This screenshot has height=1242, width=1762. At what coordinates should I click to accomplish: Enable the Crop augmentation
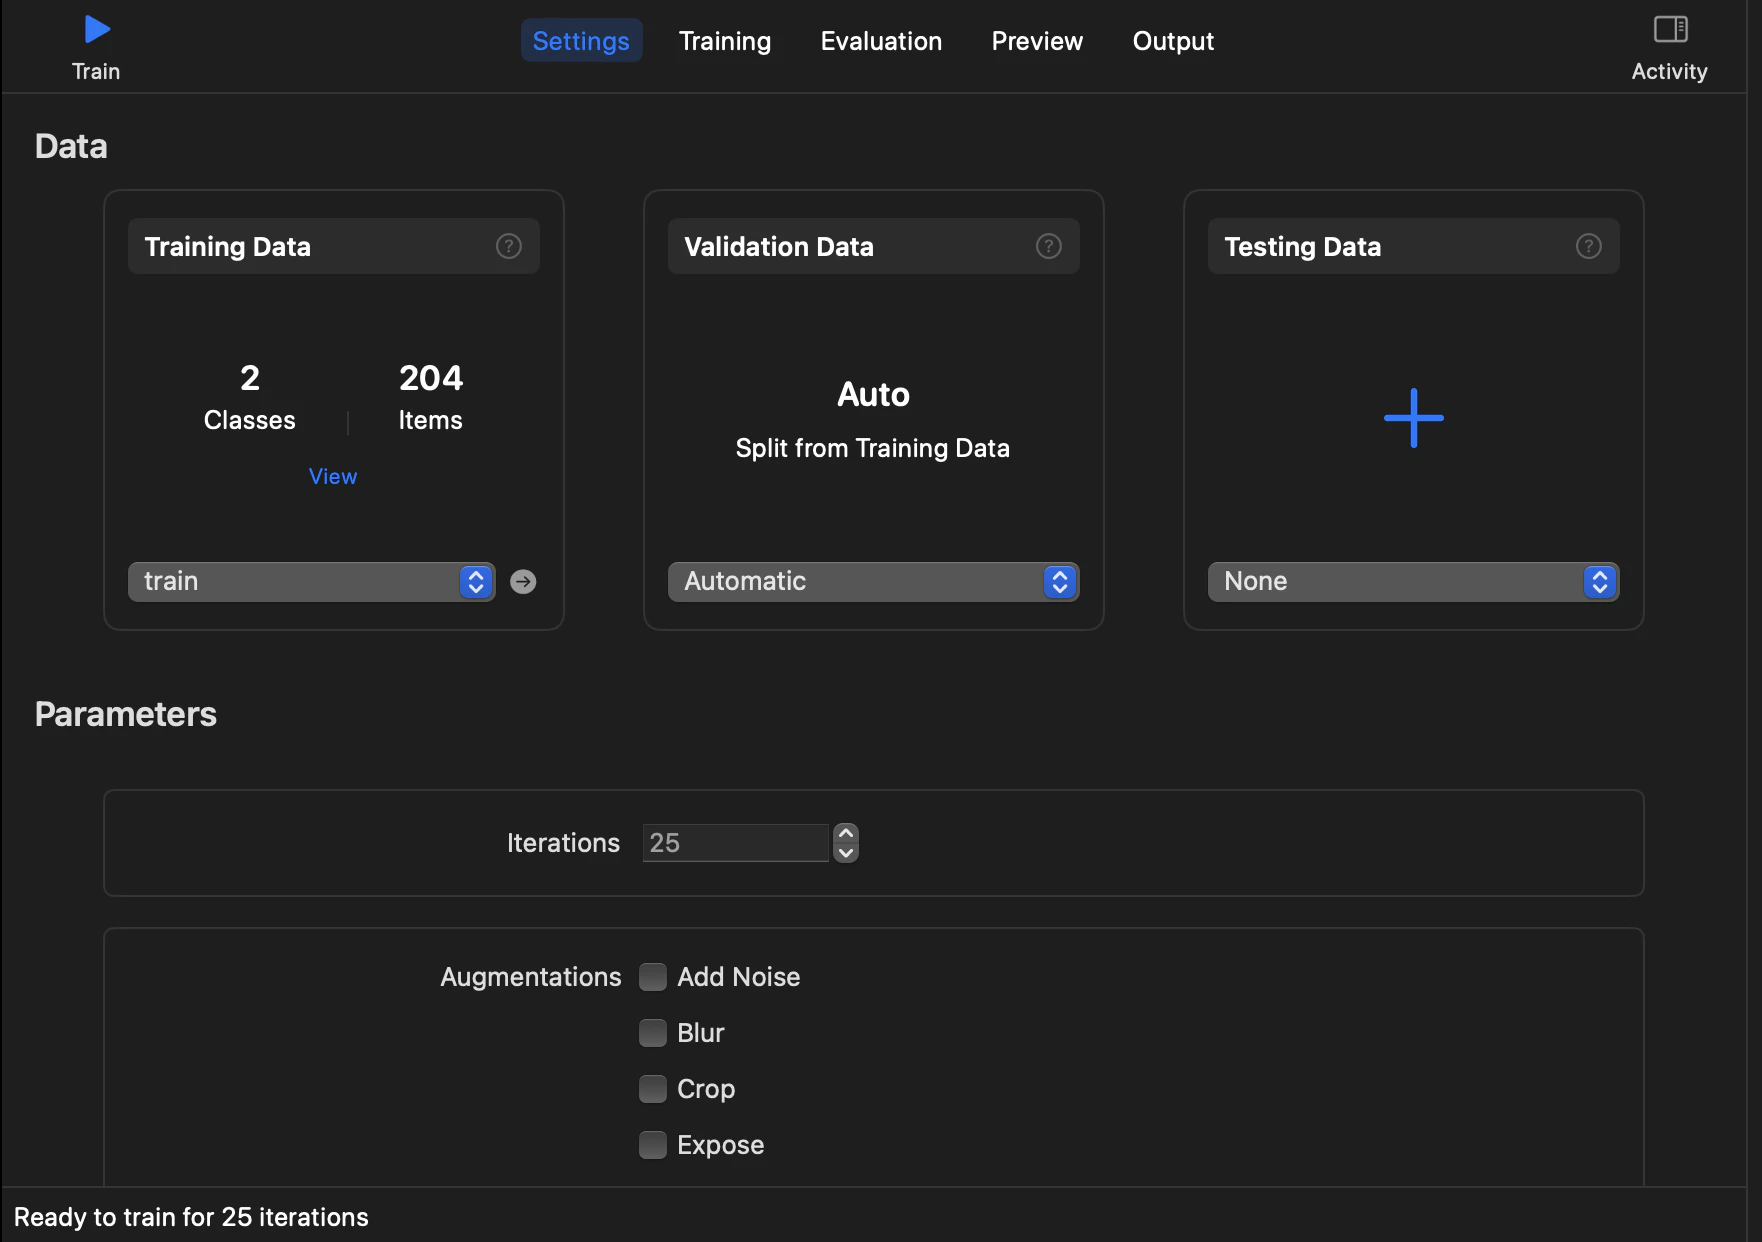pyautogui.click(x=653, y=1089)
